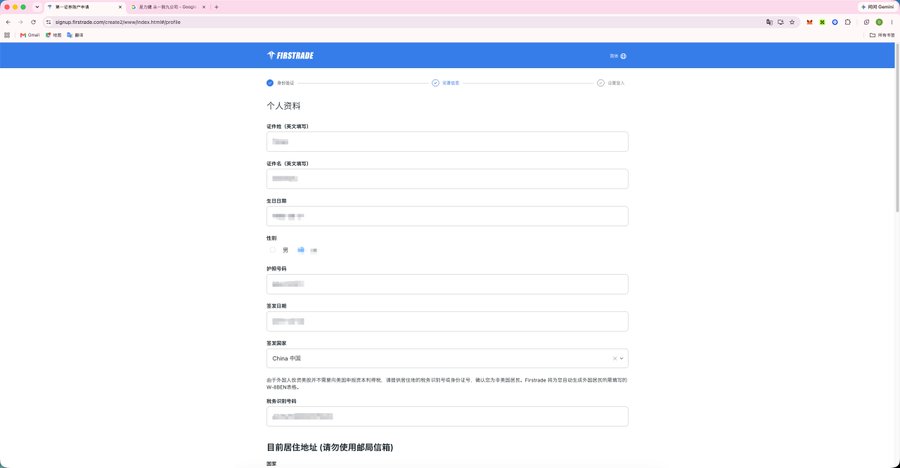Click the Ask Gemini button
900x468 pixels.
click(x=878, y=7)
